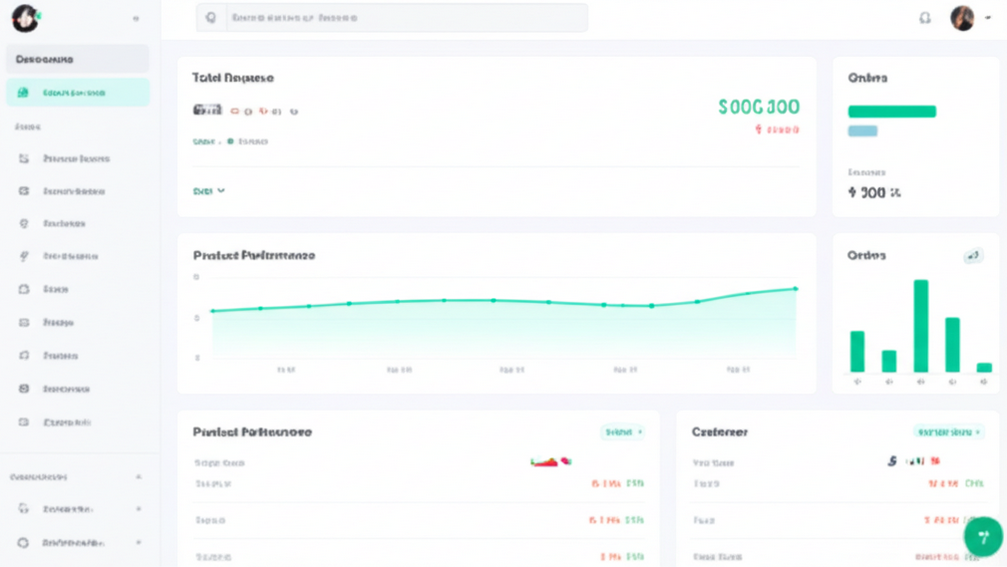
Task: Click the tallest bar in Orders bar chart
Action: 921,326
